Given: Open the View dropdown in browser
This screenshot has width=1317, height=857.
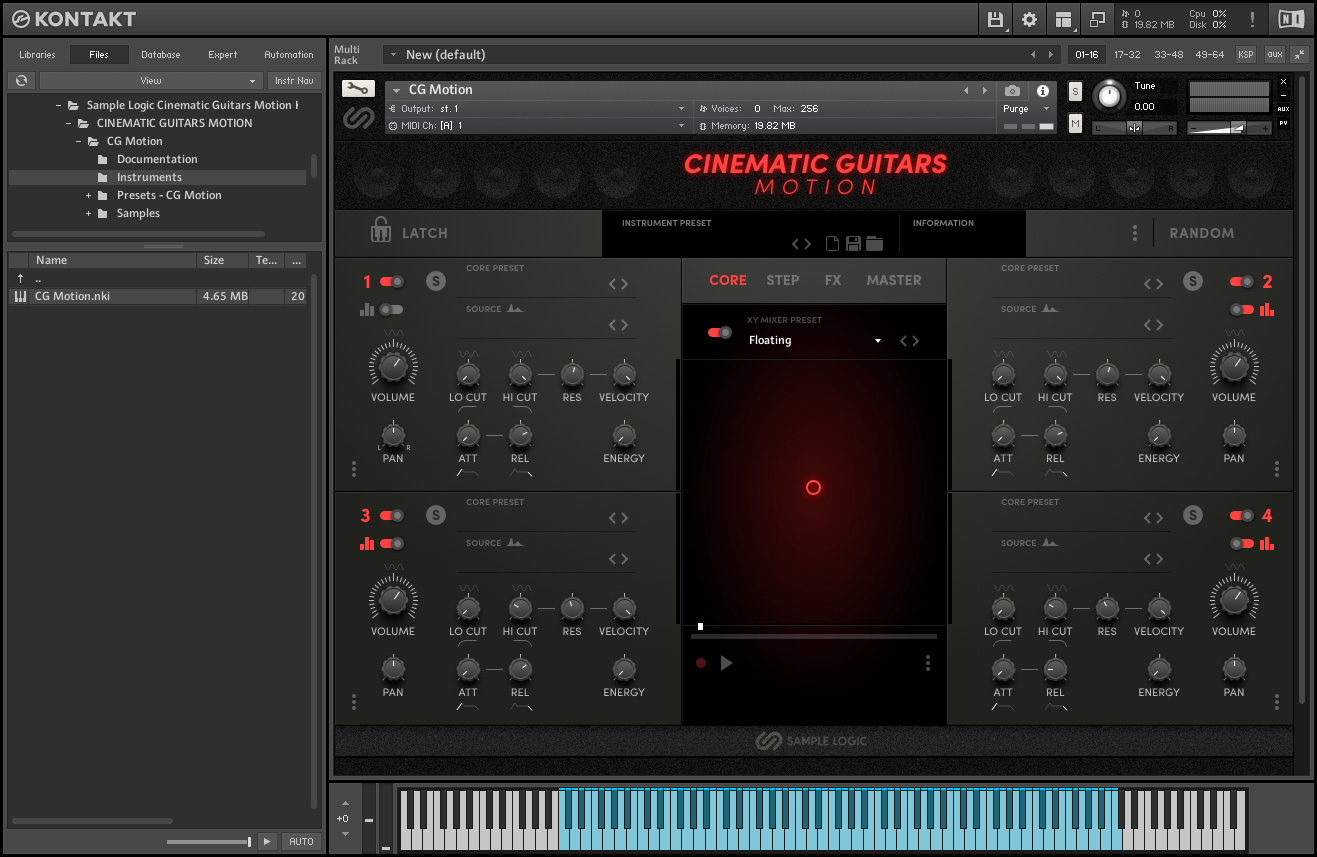Looking at the screenshot, I should [x=151, y=80].
